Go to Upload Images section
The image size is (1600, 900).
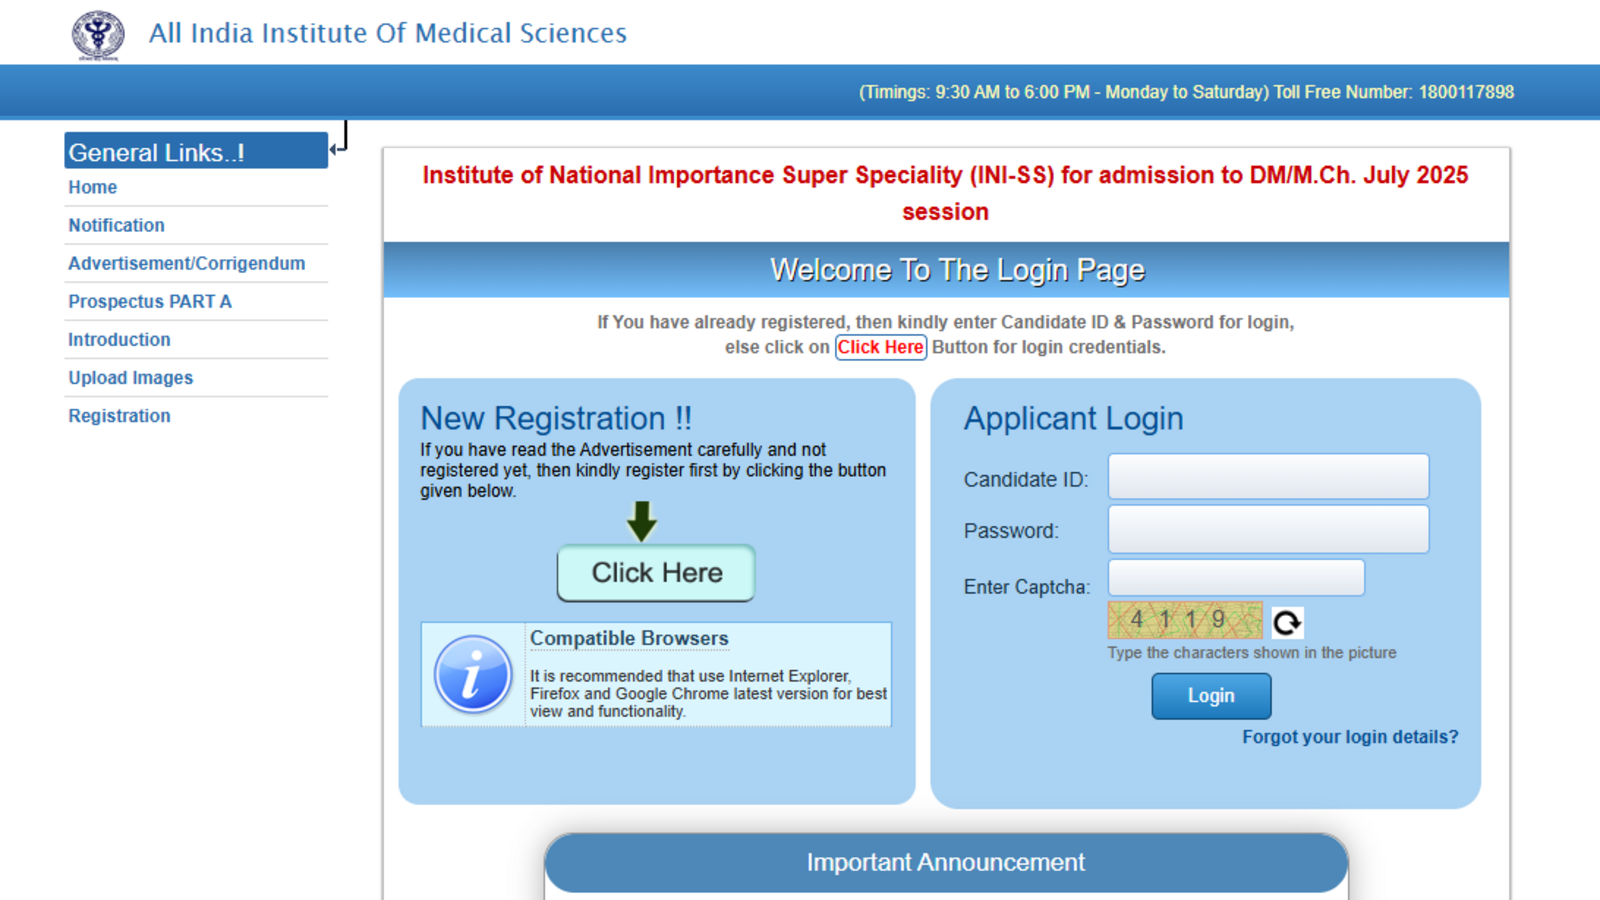coord(130,377)
